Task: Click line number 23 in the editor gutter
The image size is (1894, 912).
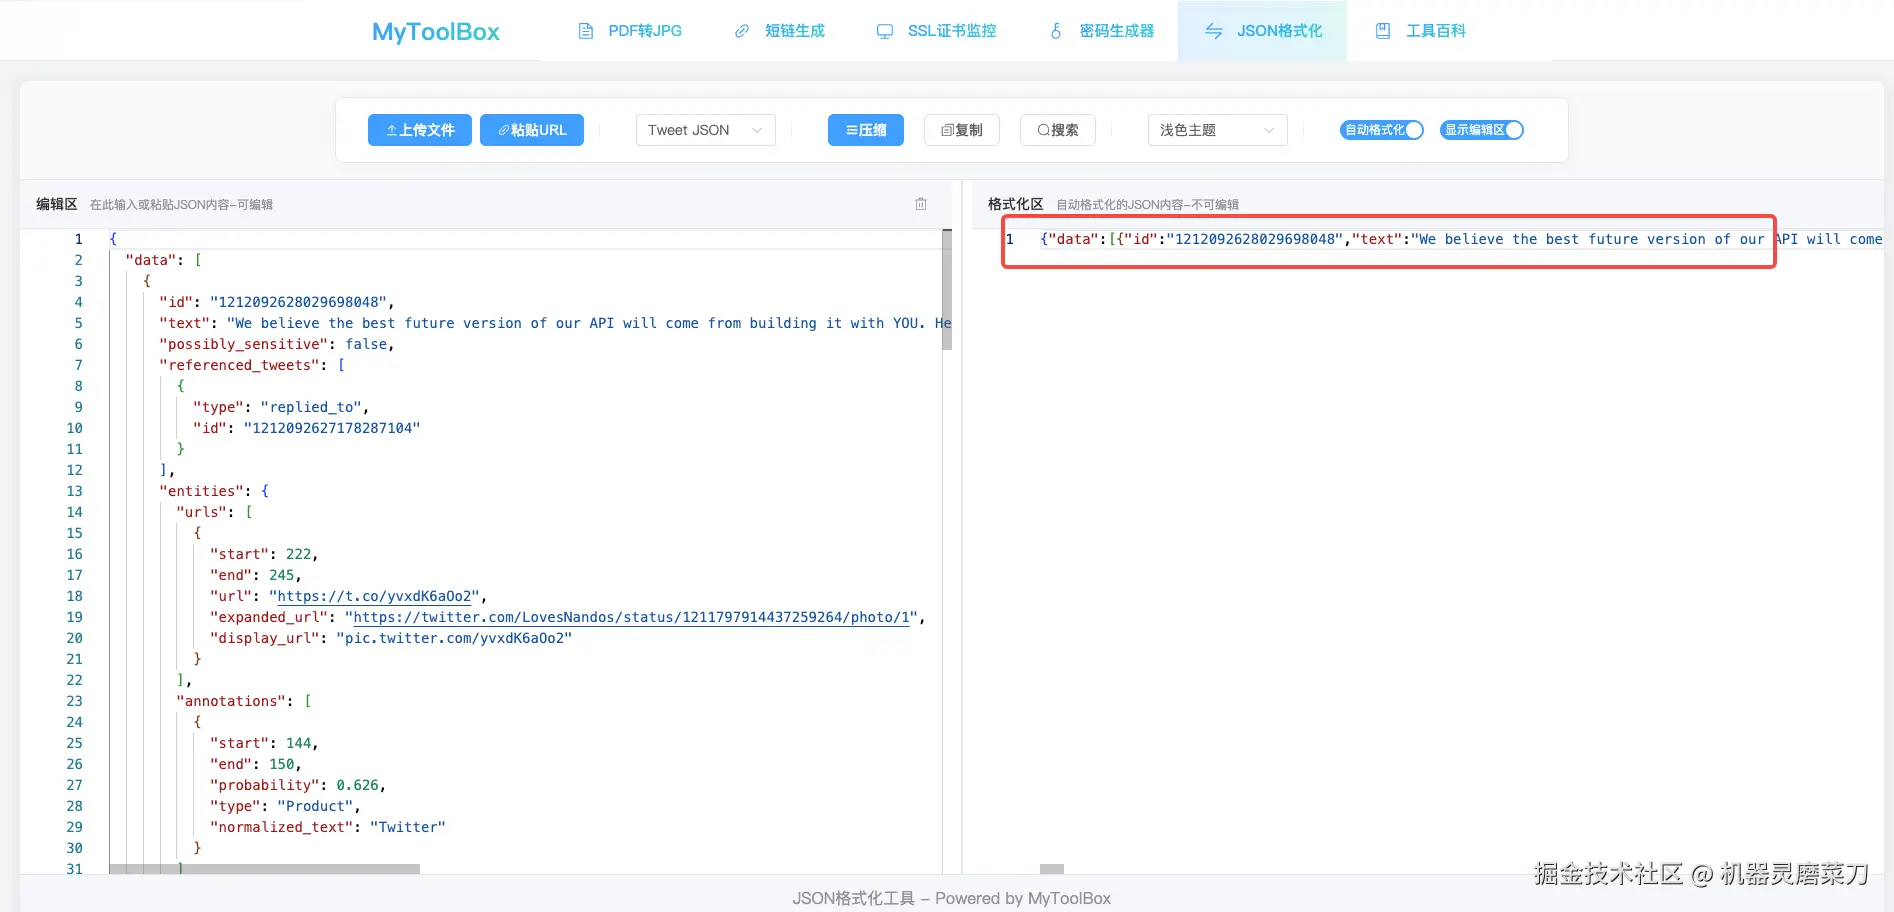Action: tap(75, 701)
